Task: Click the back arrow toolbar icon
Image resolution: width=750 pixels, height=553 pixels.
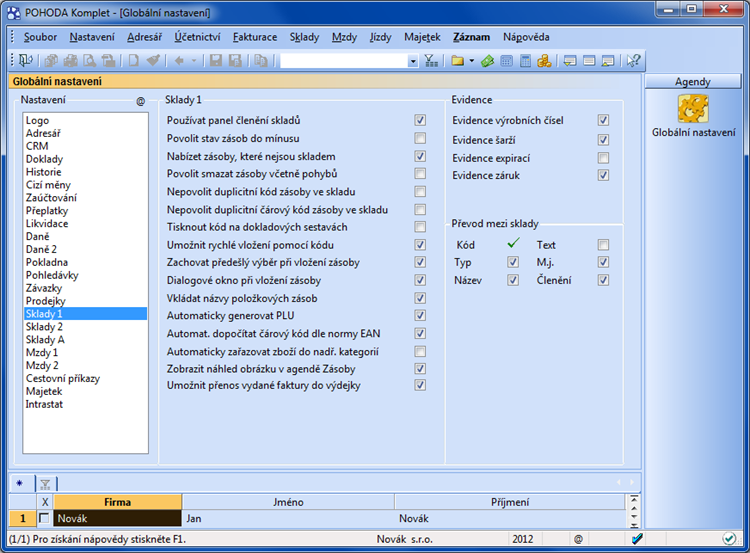Action: [x=179, y=60]
